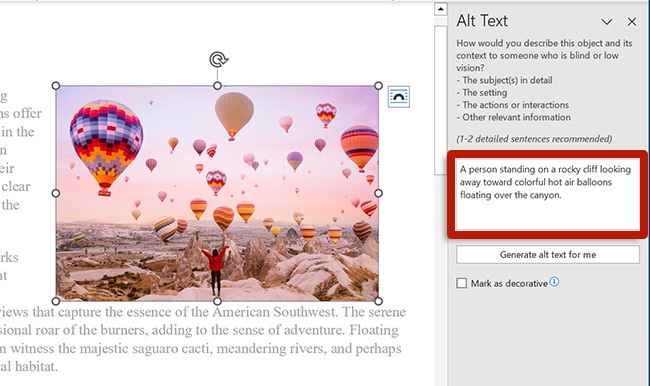Click the 'Mark as decorative' label text
This screenshot has height=386, width=650.
point(509,284)
